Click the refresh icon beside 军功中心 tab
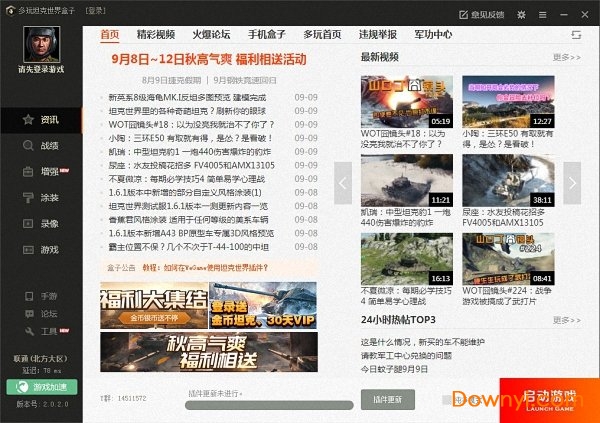The height and width of the screenshot is (423, 600). tap(576, 35)
